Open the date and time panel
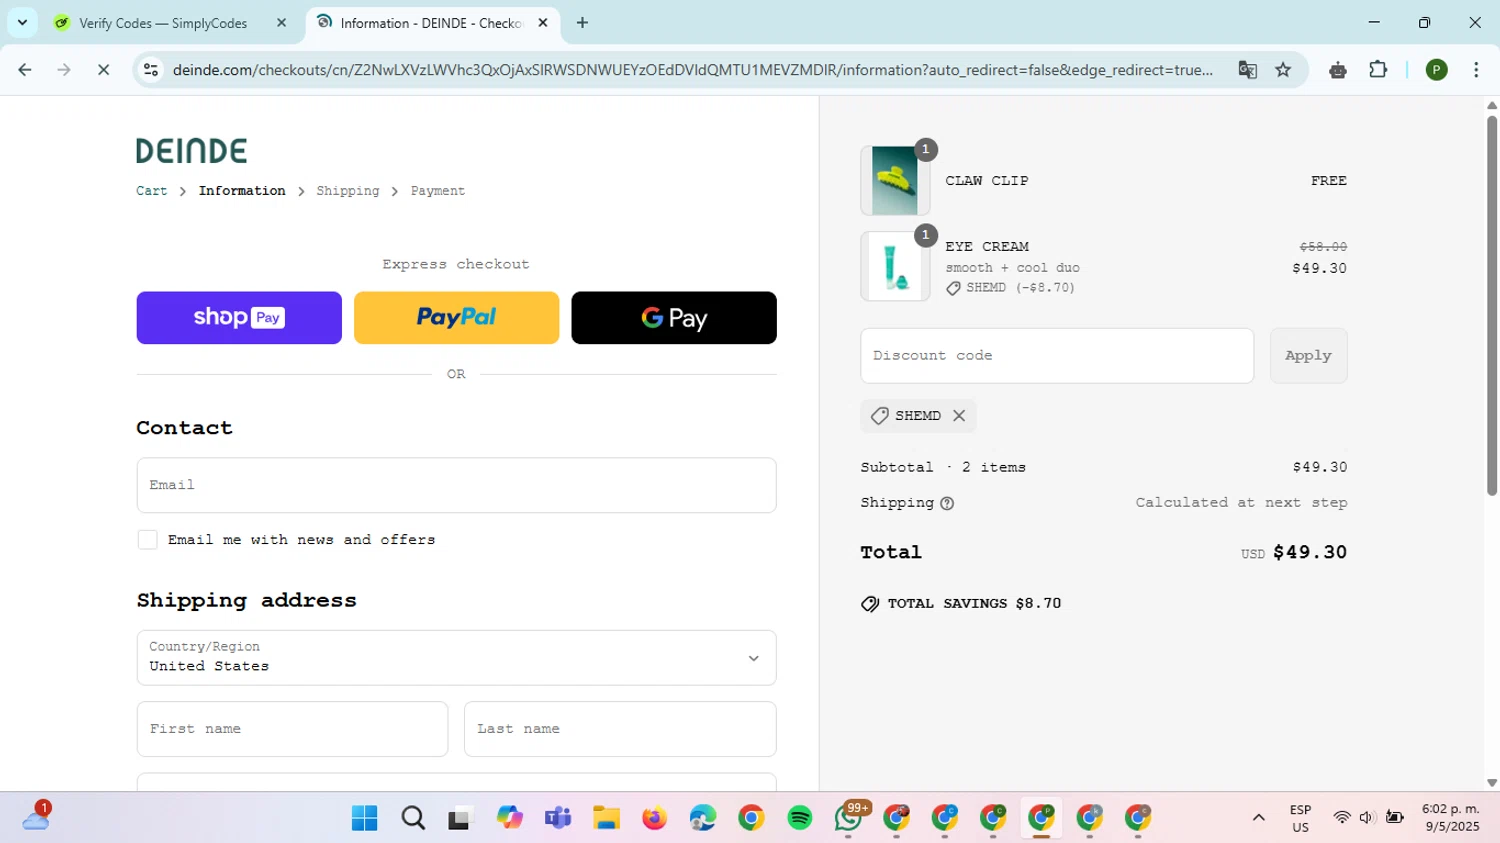 (1450, 818)
